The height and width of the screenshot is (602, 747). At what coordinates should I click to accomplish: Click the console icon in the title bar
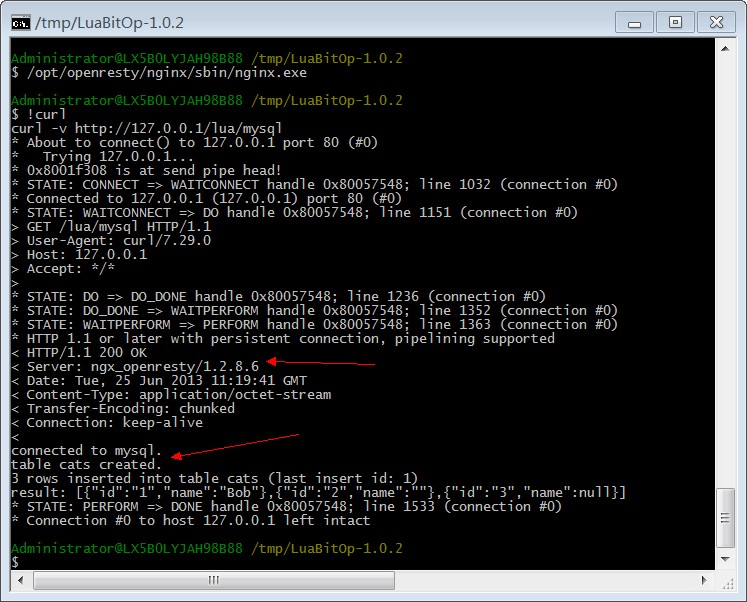pyautogui.click(x=20, y=22)
